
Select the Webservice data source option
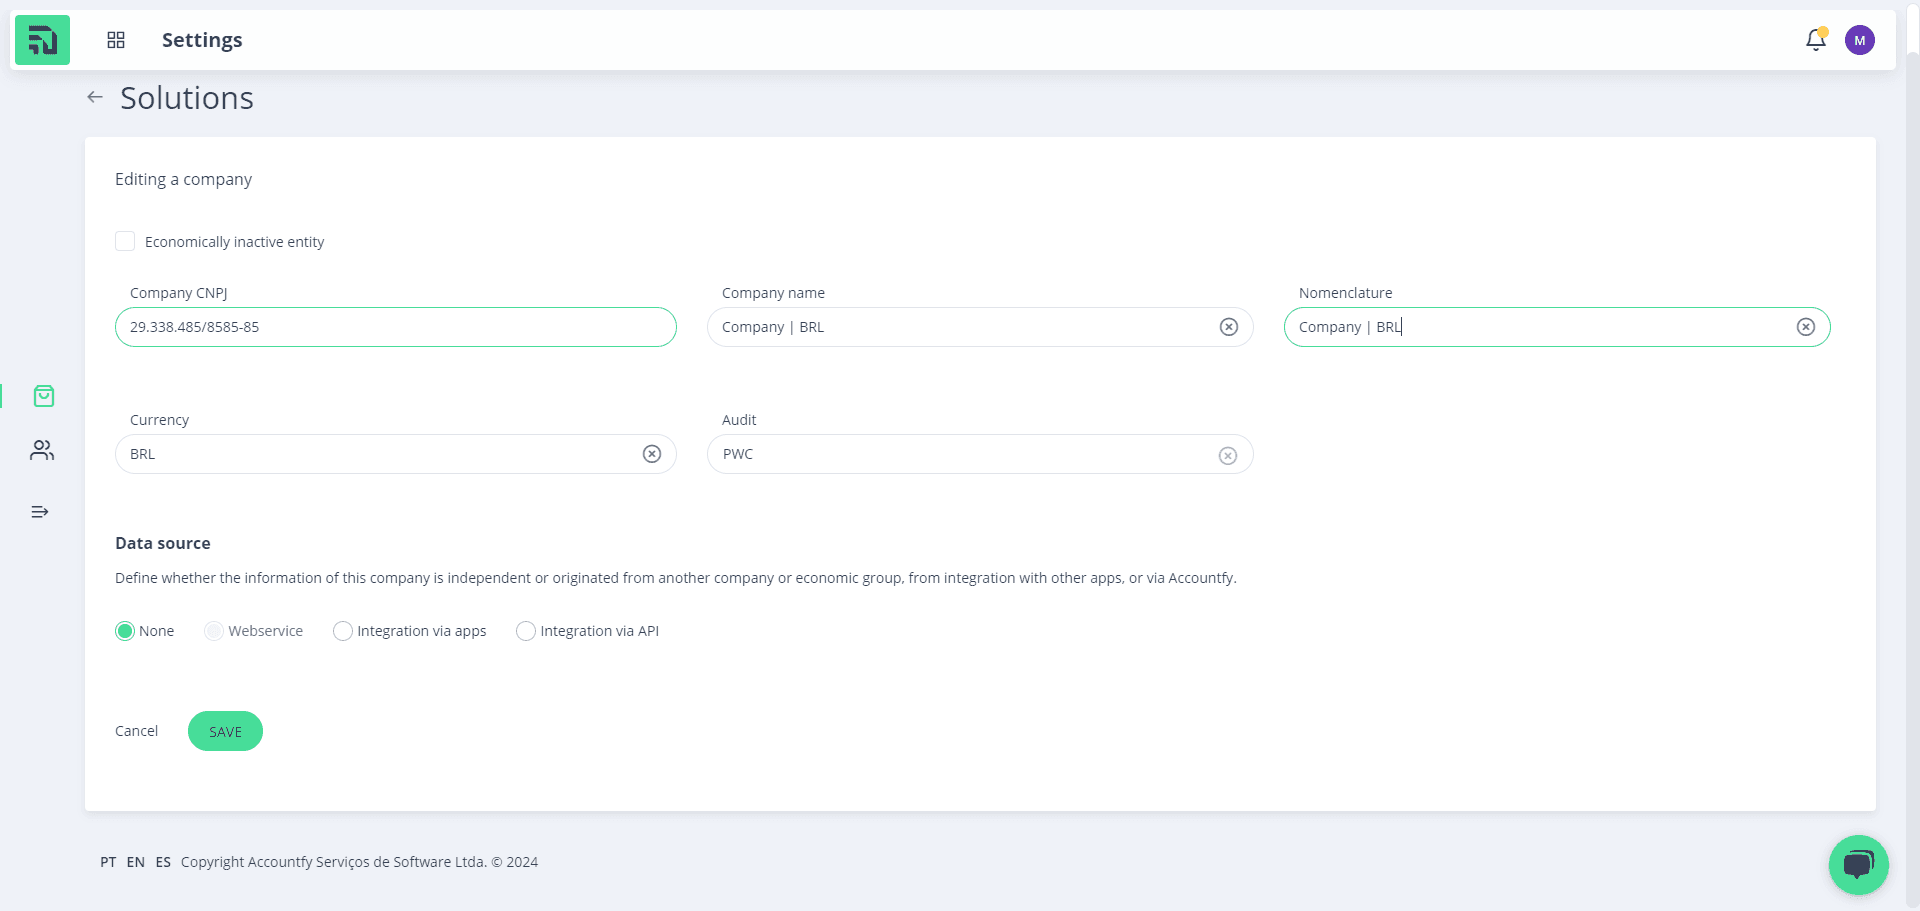coord(214,631)
